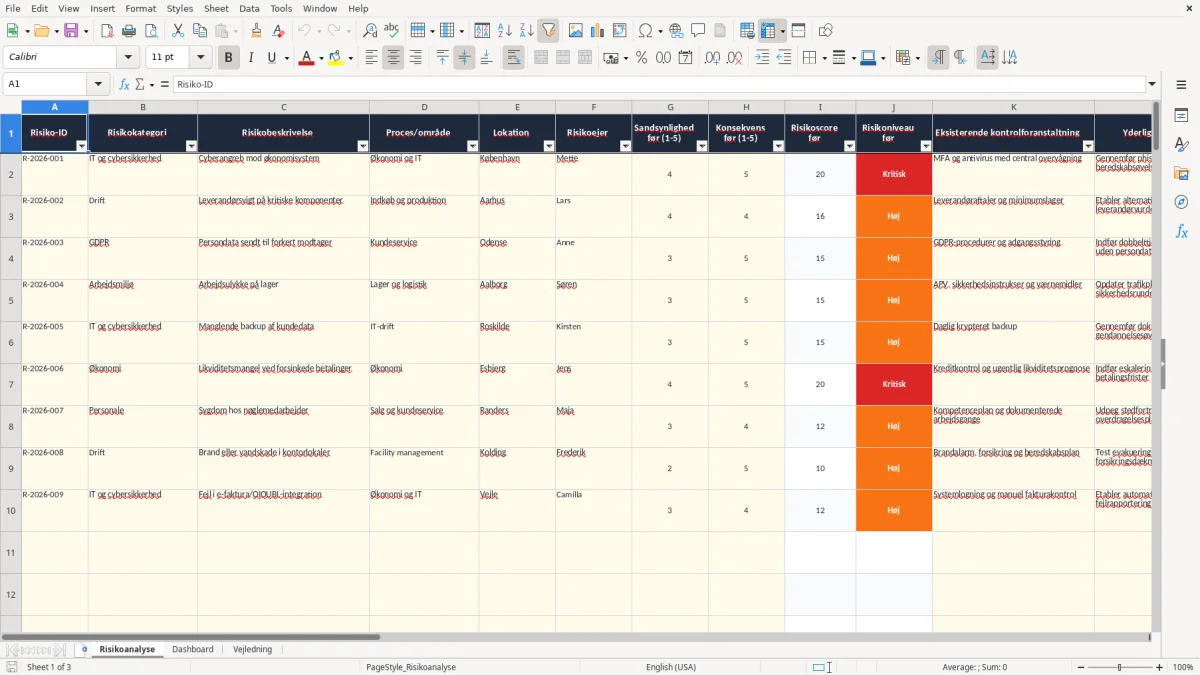The height and width of the screenshot is (675, 1200).
Task: Toggle Align Left button
Action: [371, 58]
